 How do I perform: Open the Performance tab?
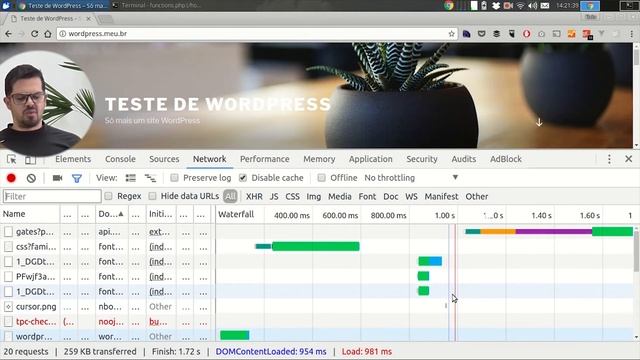point(264,159)
